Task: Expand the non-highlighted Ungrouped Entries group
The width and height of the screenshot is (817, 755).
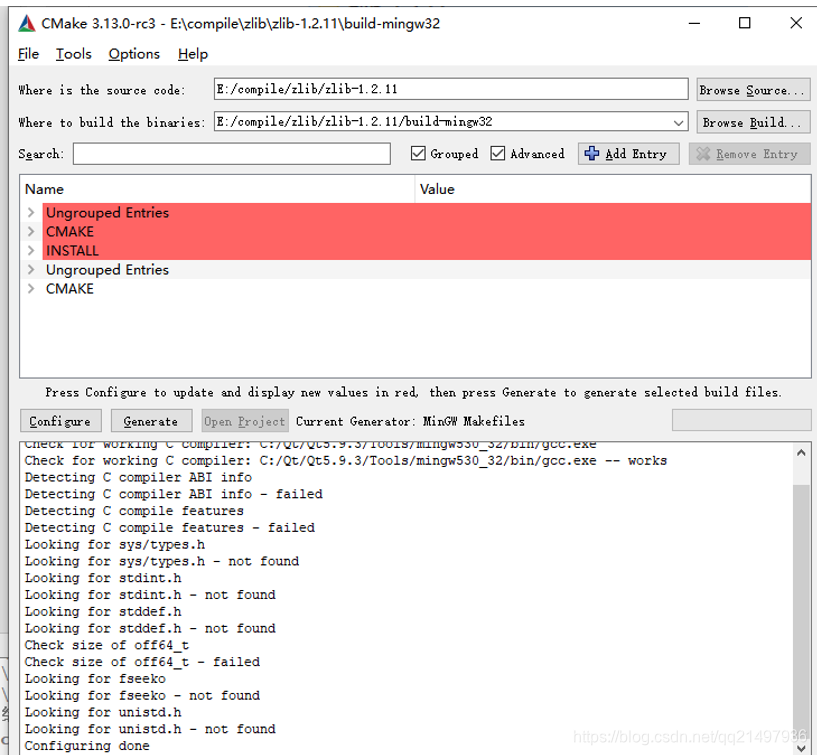Action: pyautogui.click(x=31, y=269)
